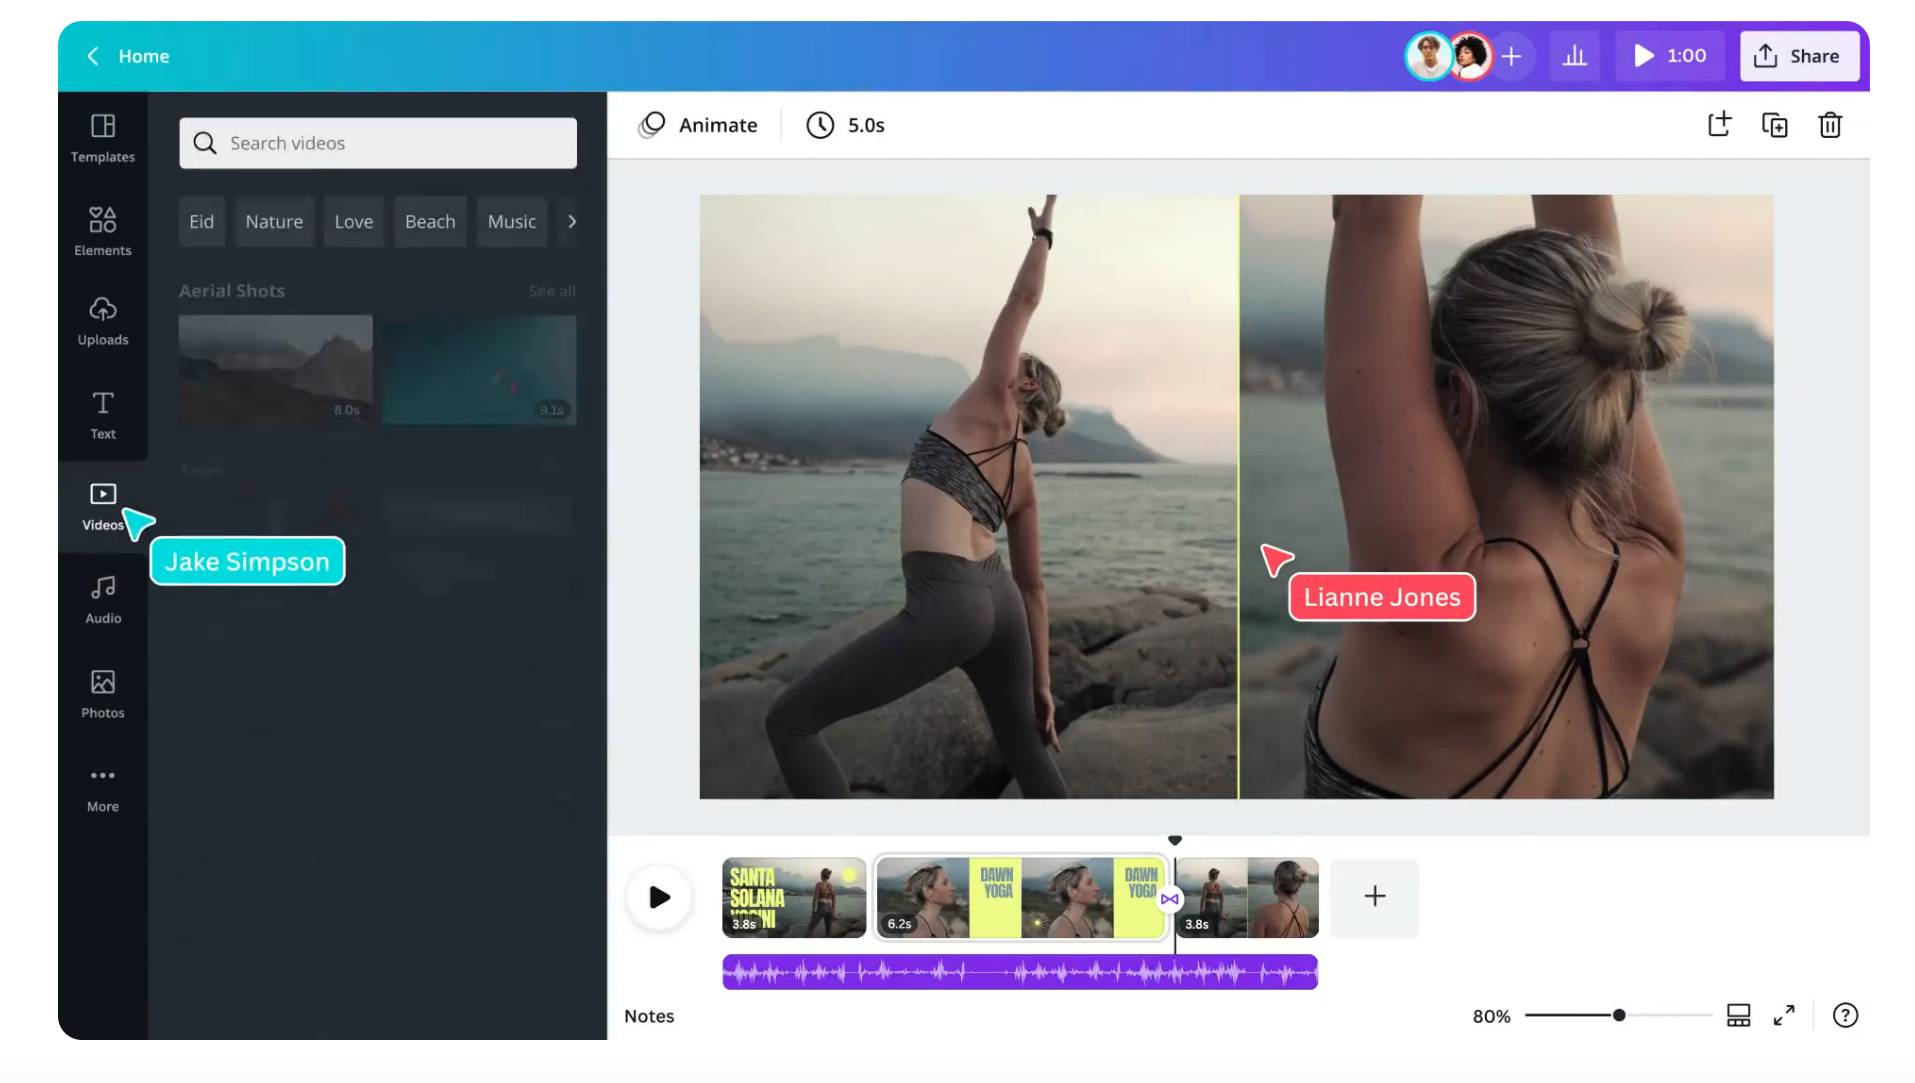Open the 5.0s duration setting

pyautogui.click(x=846, y=125)
